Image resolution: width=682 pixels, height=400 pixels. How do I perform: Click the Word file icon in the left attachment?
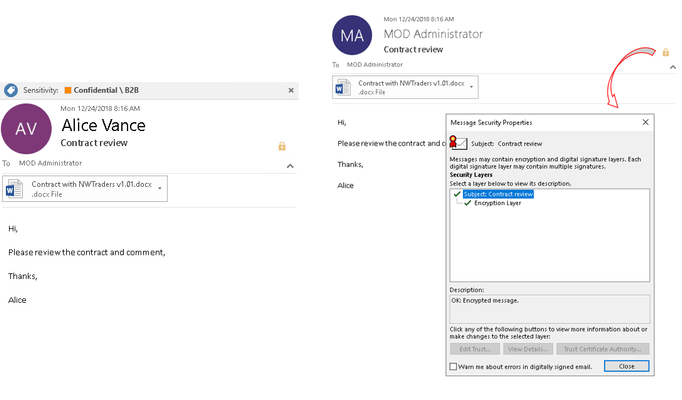pos(15,189)
